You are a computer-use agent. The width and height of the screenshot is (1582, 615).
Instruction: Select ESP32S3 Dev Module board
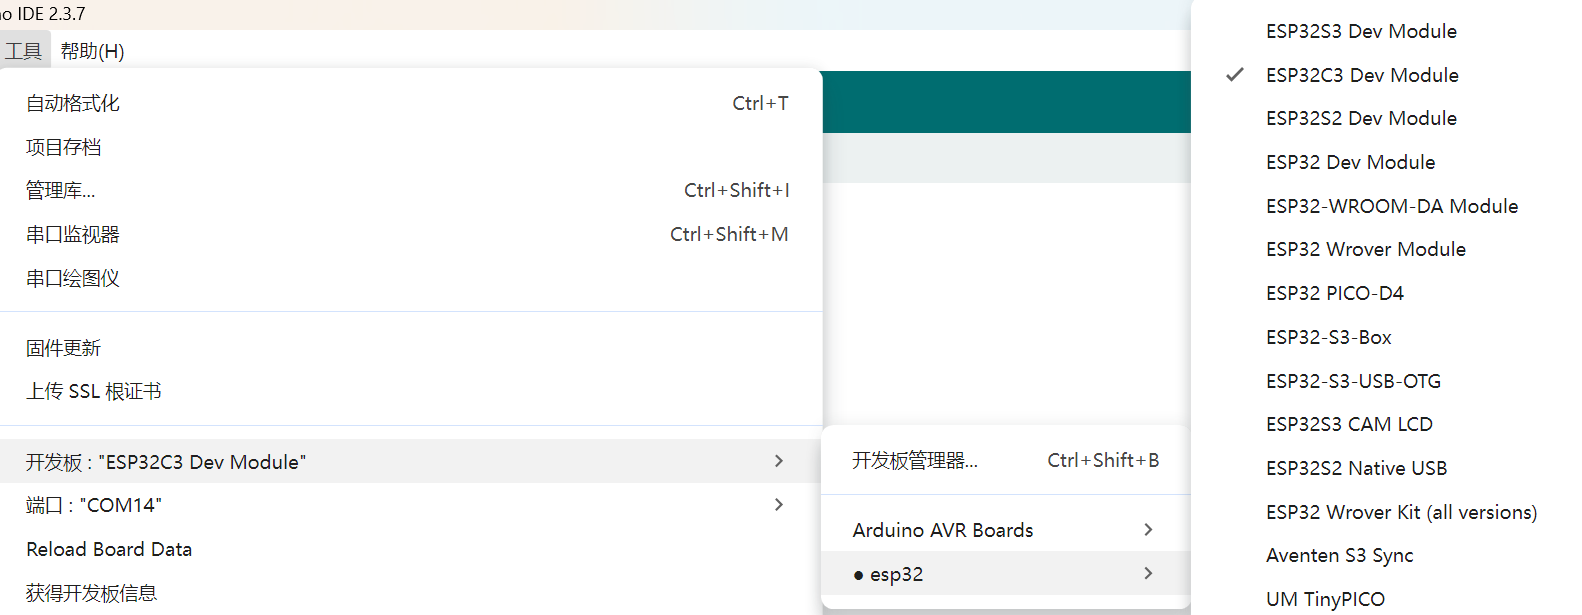point(1387,31)
